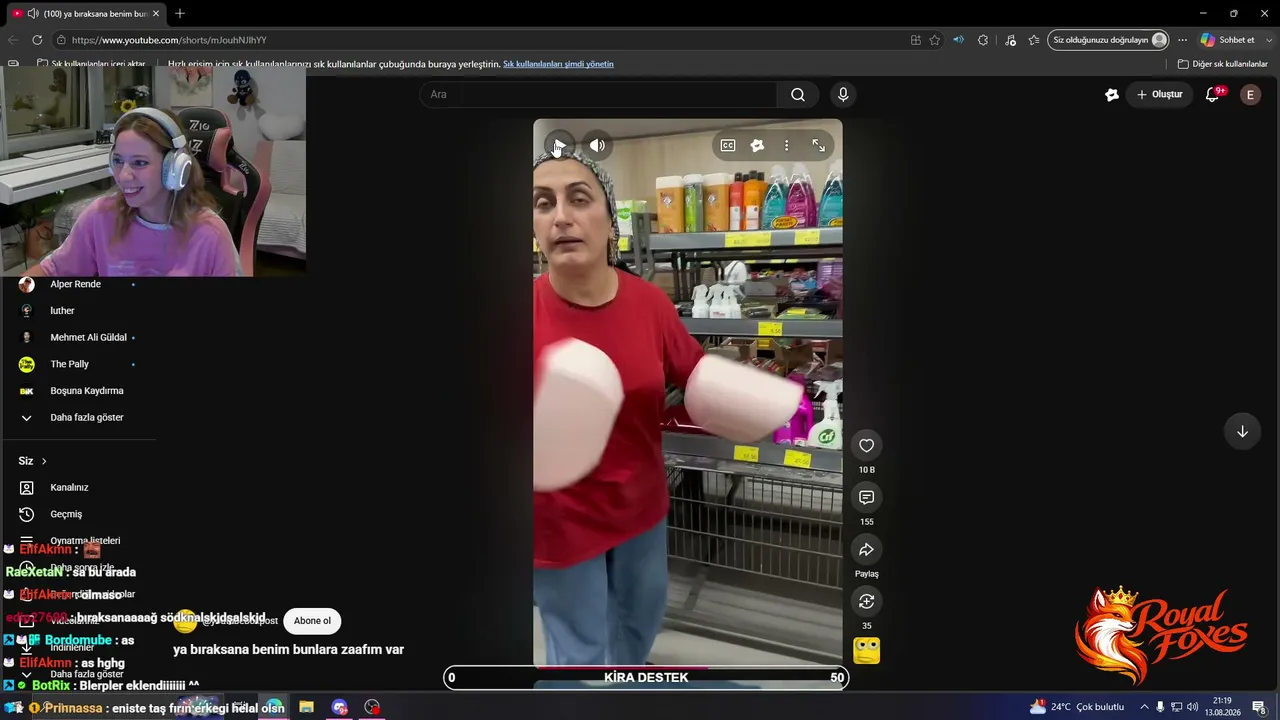This screenshot has width=1280, height=720.
Task: Open the browser extensions puzzle icon
Action: 983,40
